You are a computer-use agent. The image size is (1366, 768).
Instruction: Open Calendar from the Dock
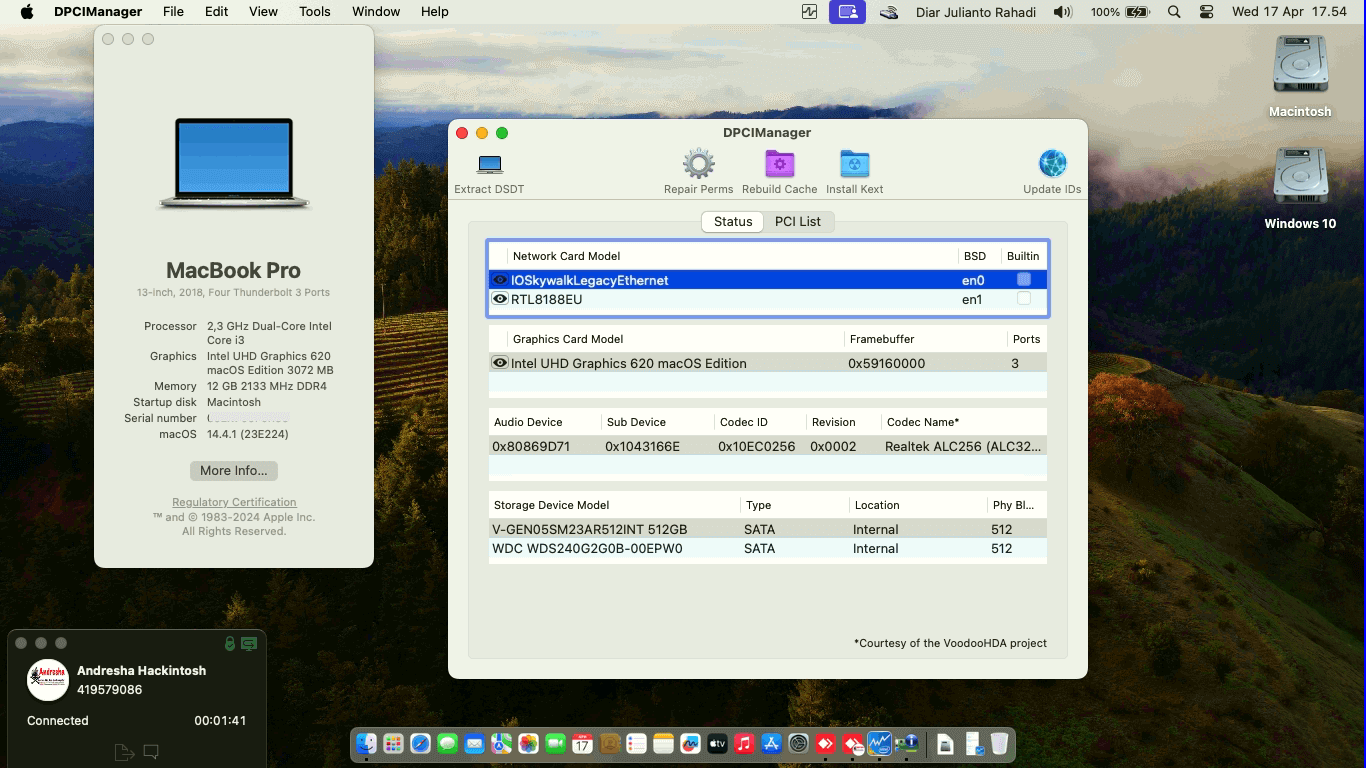click(x=580, y=743)
